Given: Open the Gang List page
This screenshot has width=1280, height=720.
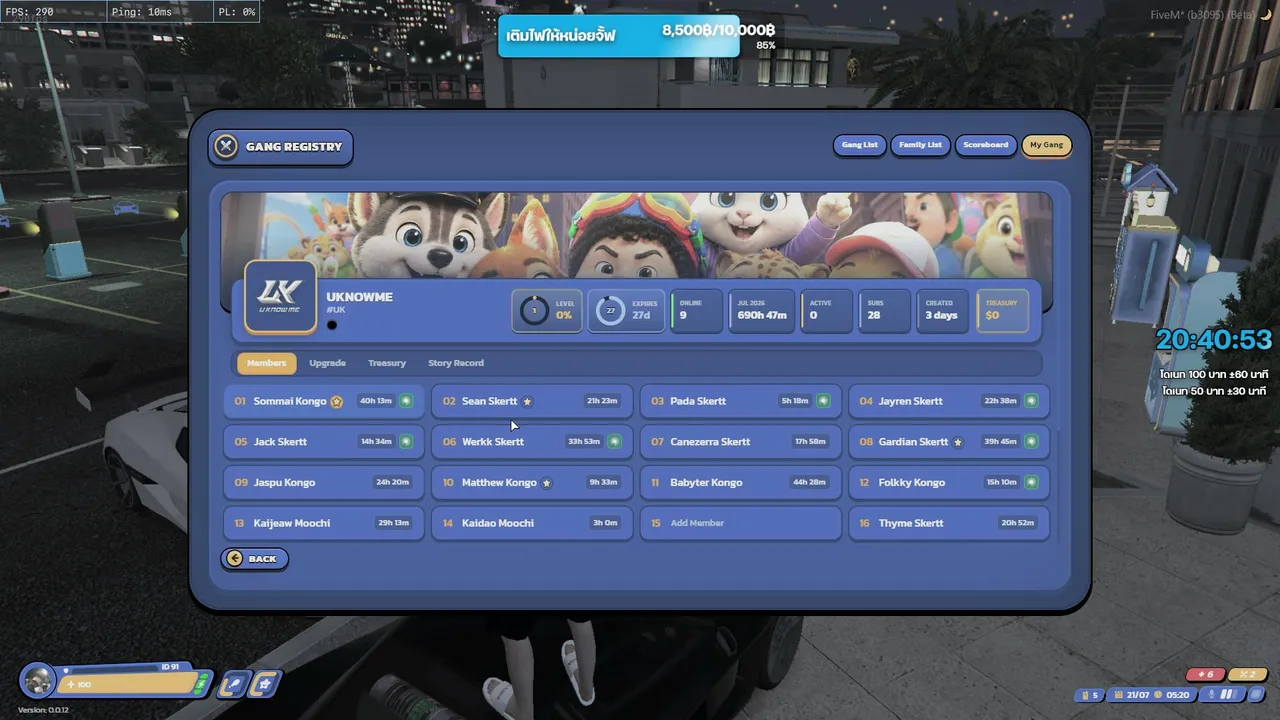Looking at the screenshot, I should coord(860,145).
